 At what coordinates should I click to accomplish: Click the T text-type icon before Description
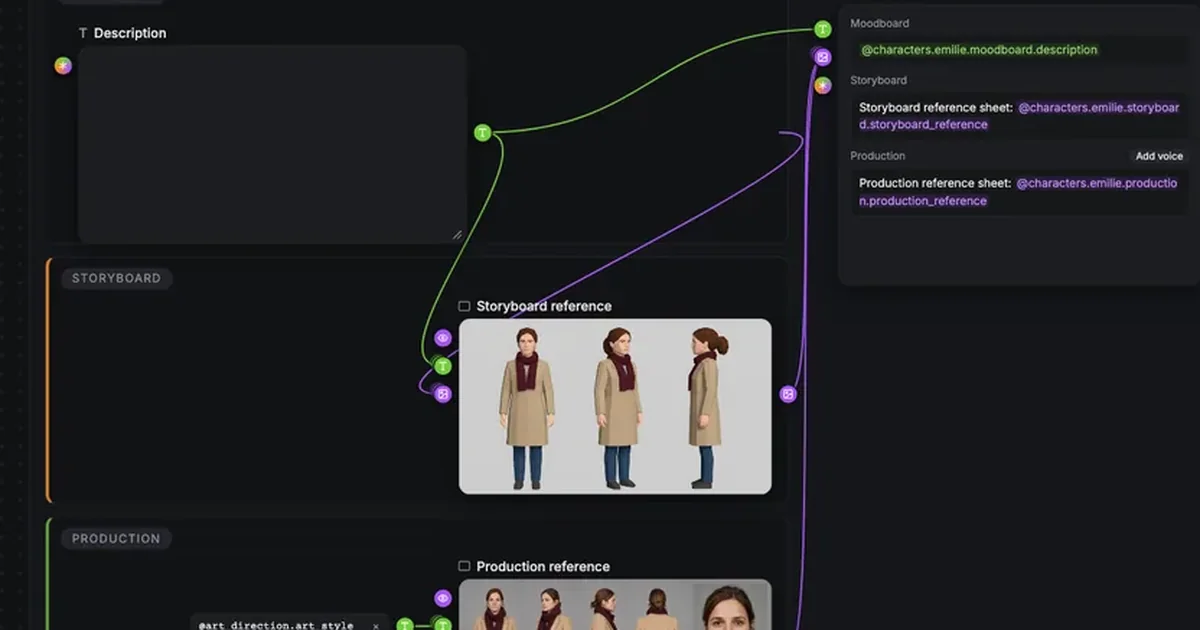[83, 33]
